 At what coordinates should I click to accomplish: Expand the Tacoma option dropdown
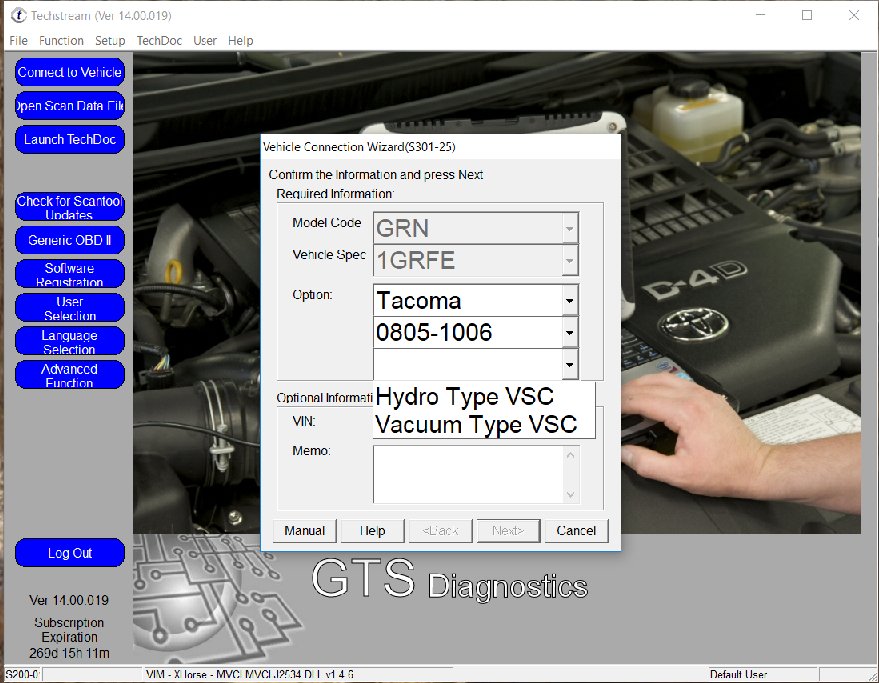click(x=570, y=301)
